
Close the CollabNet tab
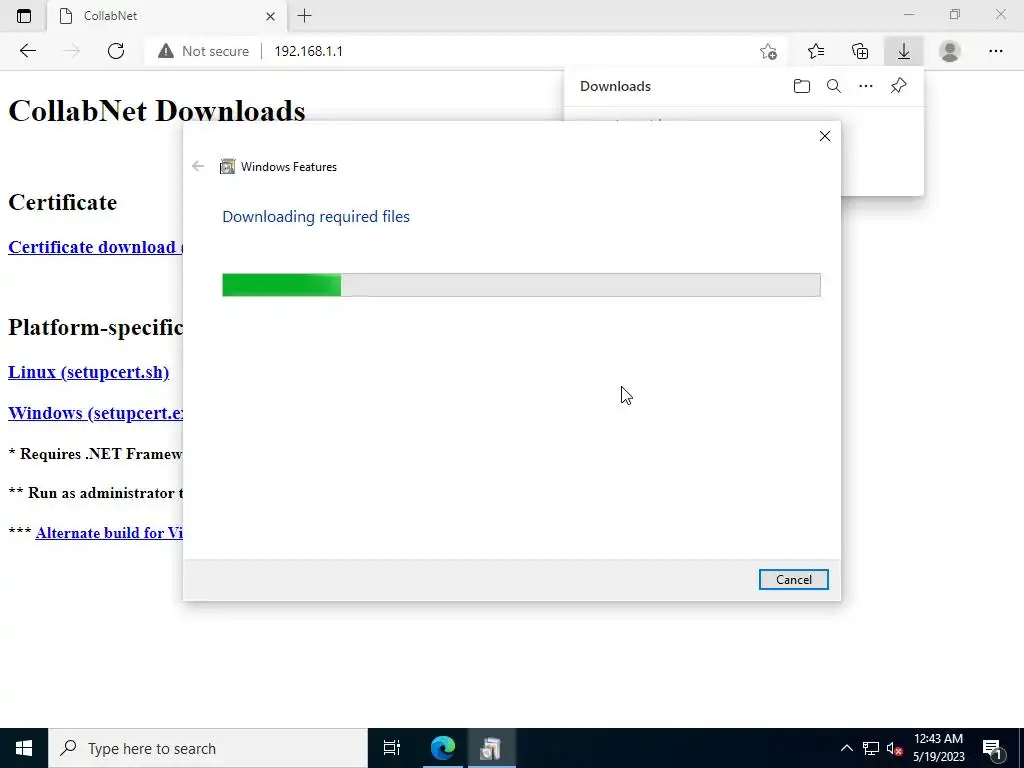tap(270, 16)
